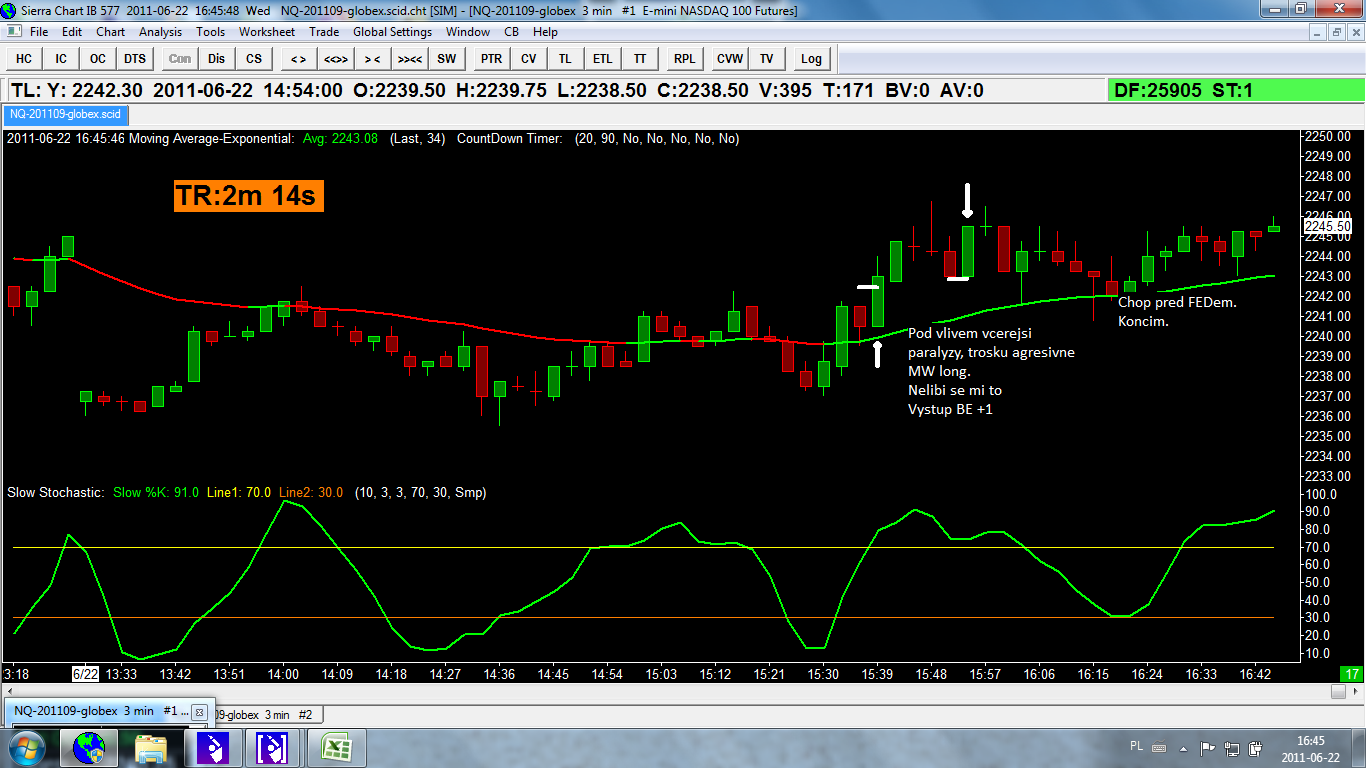Click the CVW toolbar button

[730, 59]
